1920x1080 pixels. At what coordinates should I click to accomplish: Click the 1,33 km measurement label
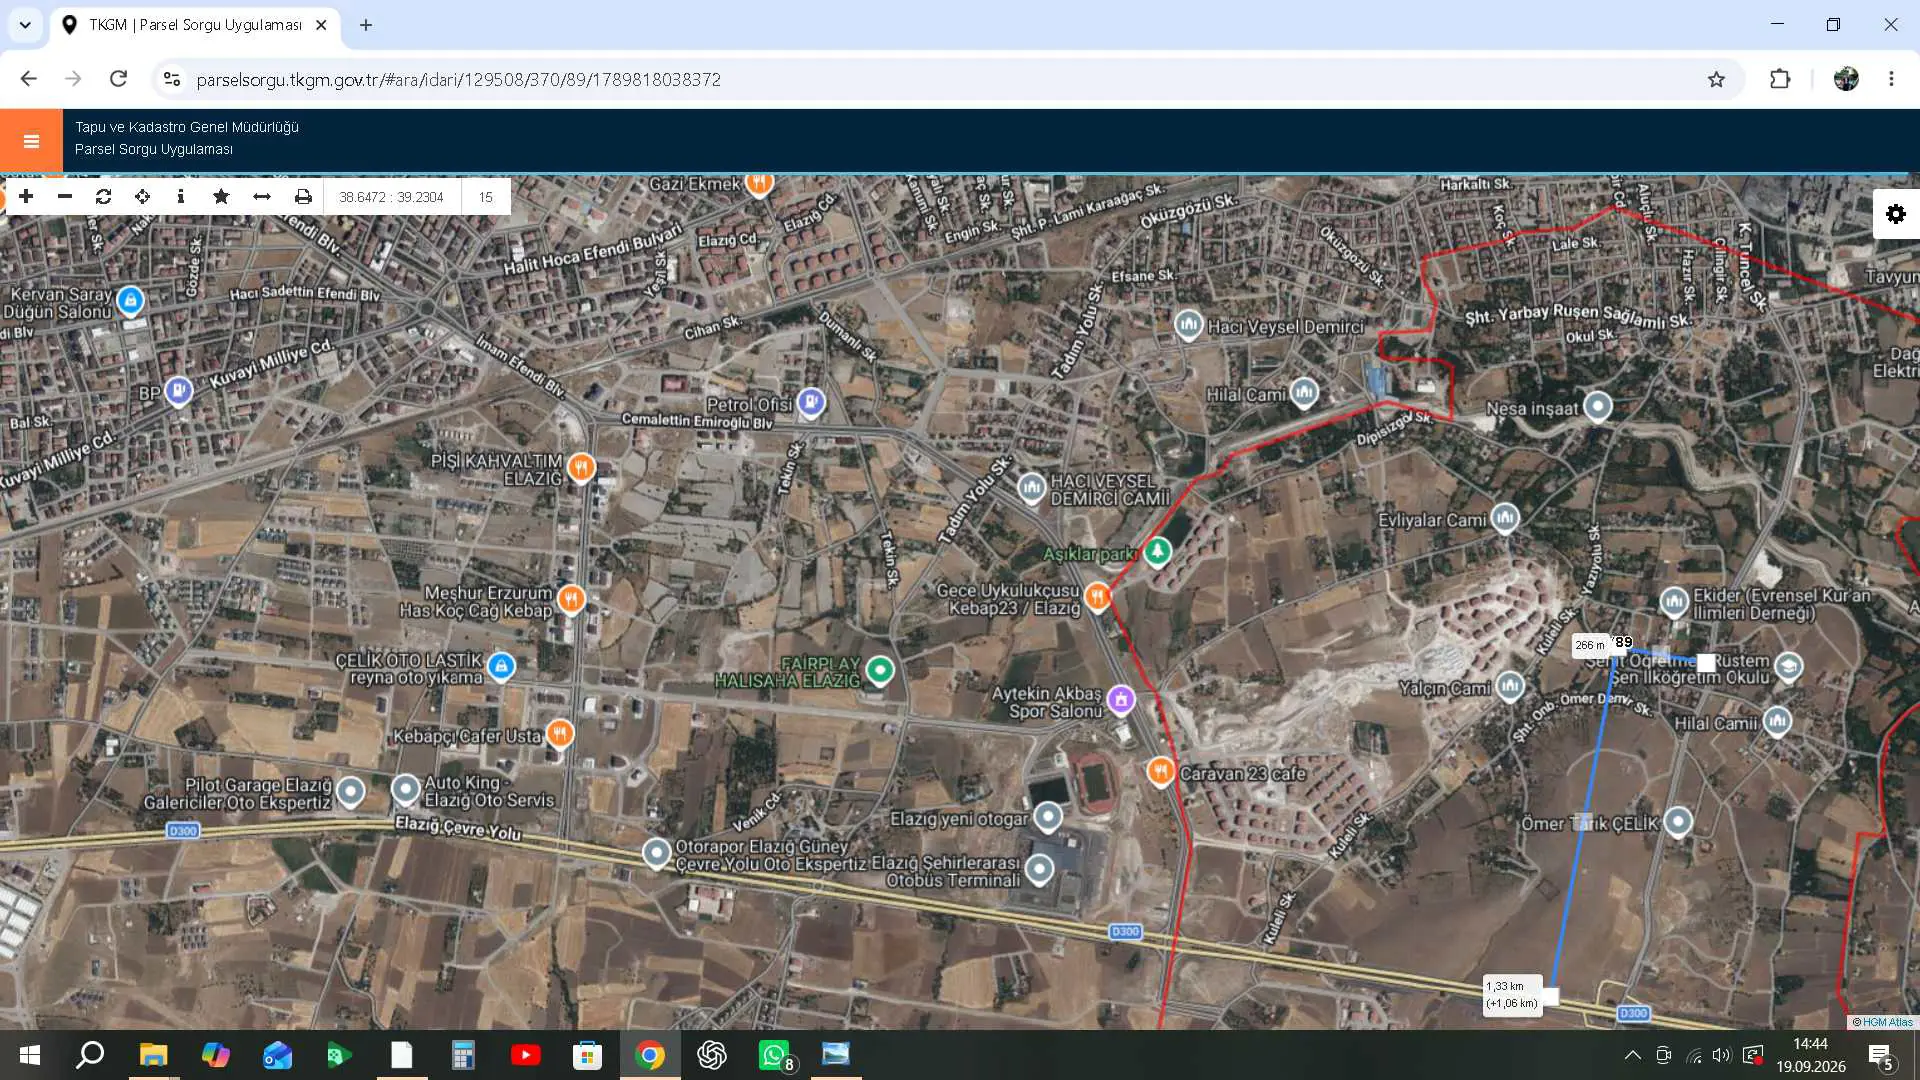pos(1511,995)
